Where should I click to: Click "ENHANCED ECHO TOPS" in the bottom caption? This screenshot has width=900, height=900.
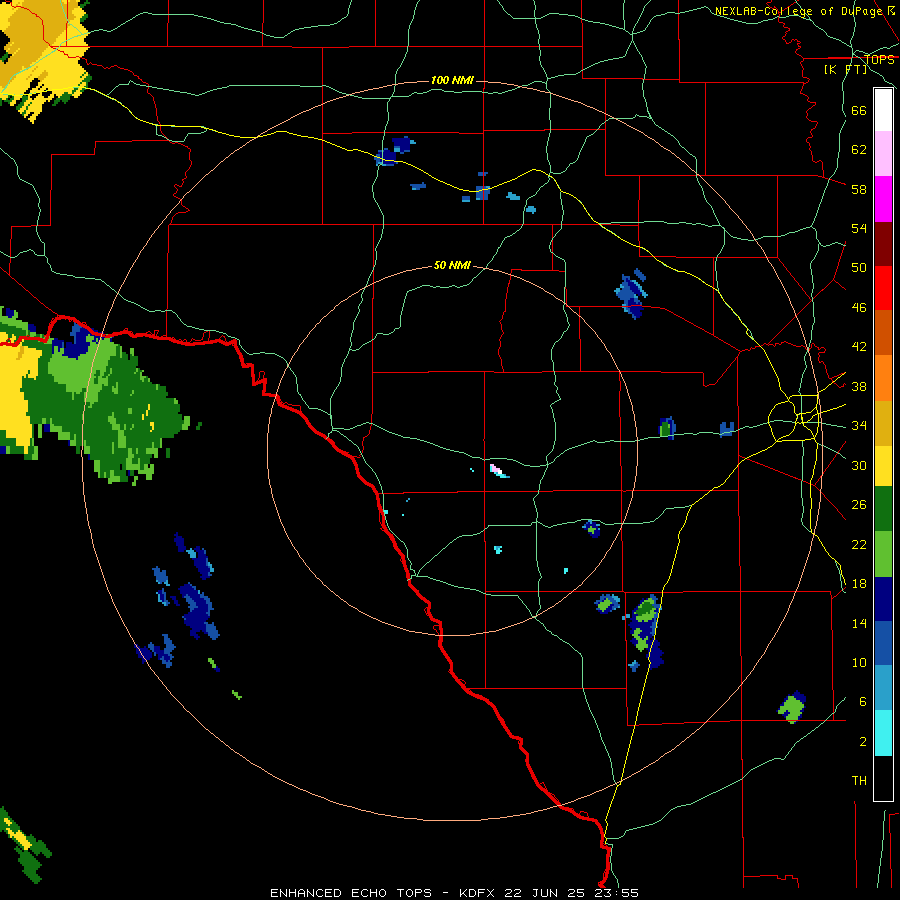[351, 893]
